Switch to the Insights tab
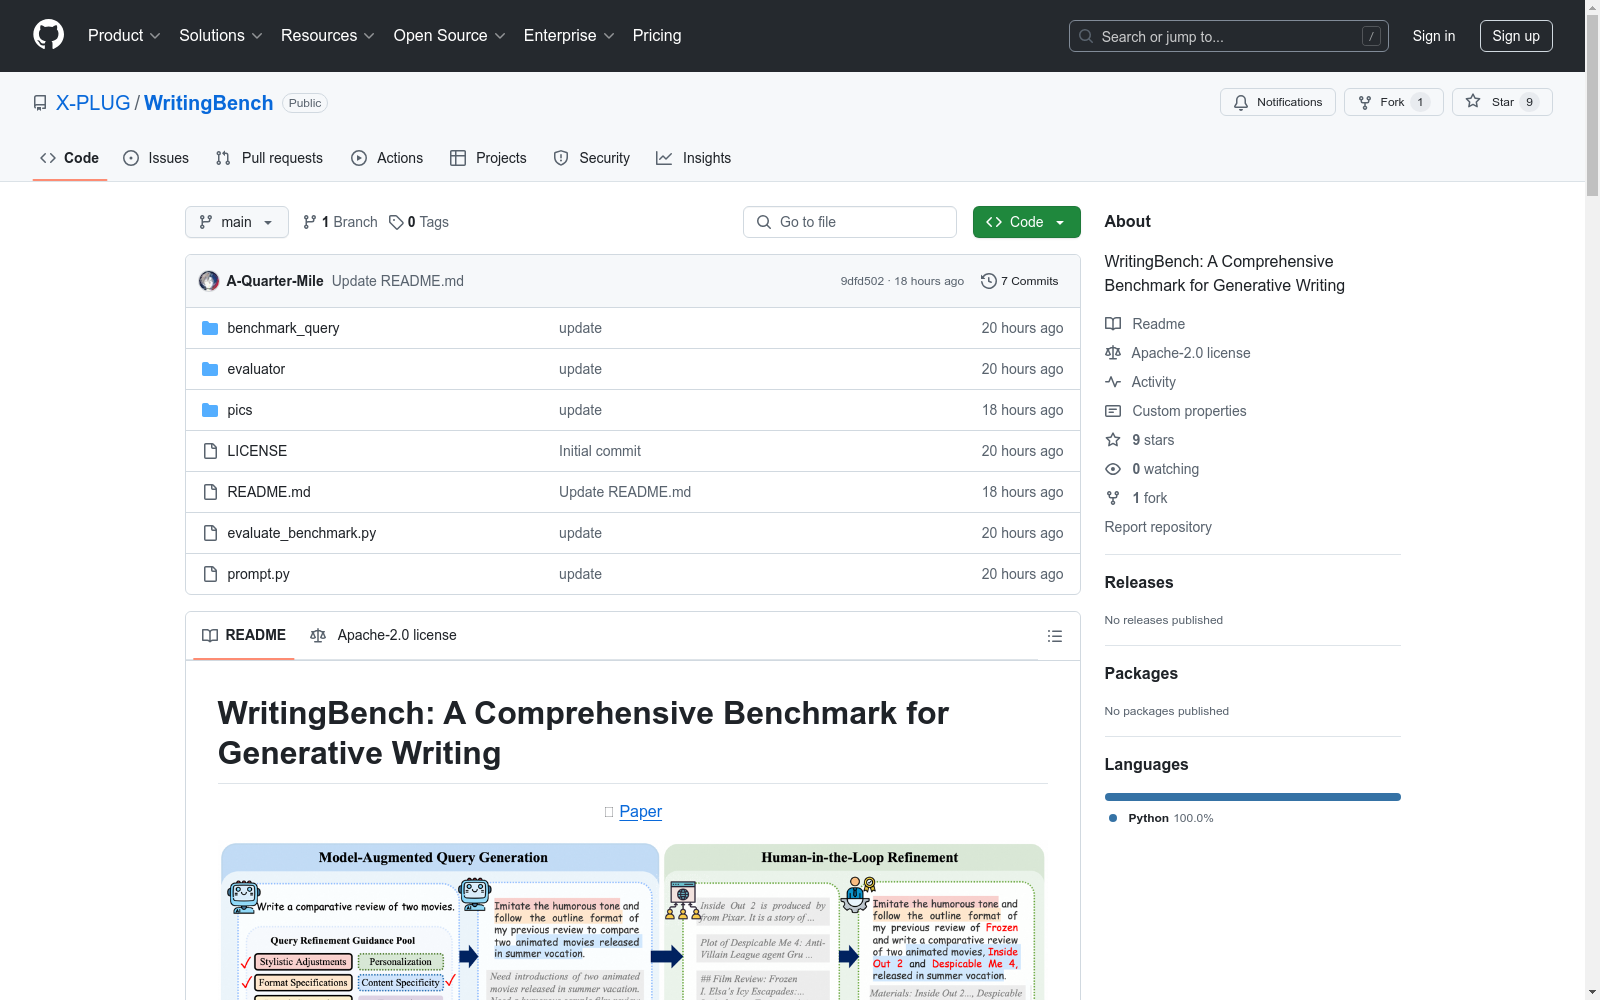This screenshot has height=1000, width=1600. (x=693, y=158)
